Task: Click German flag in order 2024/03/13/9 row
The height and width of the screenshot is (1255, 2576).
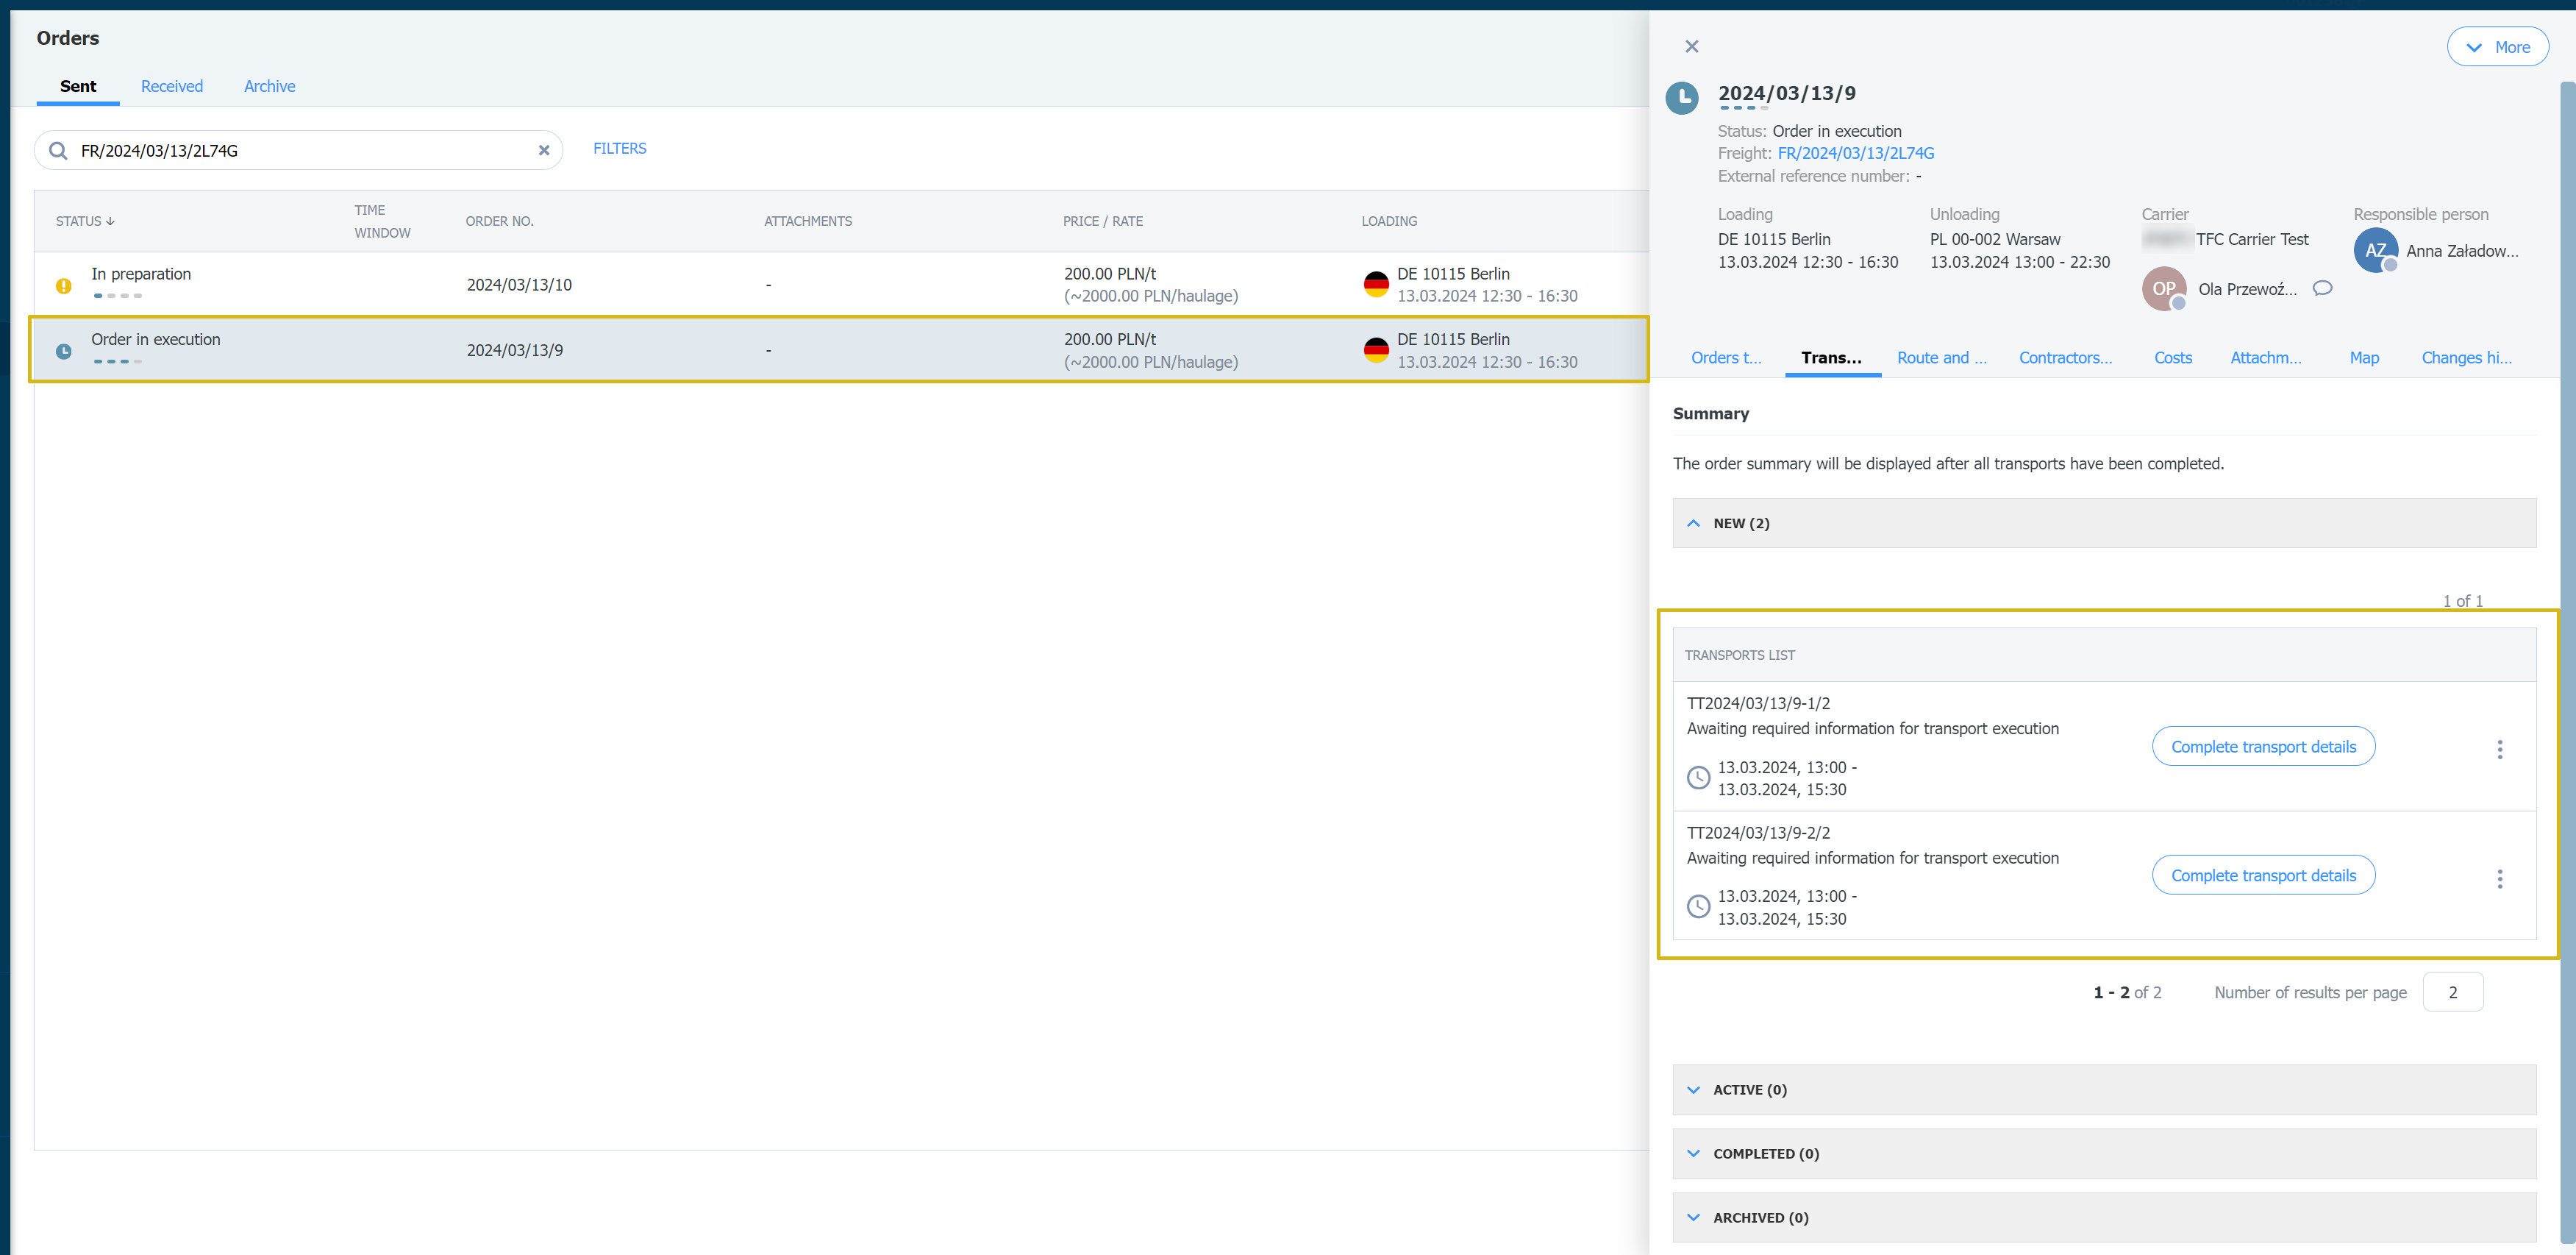Action: pos(1376,350)
